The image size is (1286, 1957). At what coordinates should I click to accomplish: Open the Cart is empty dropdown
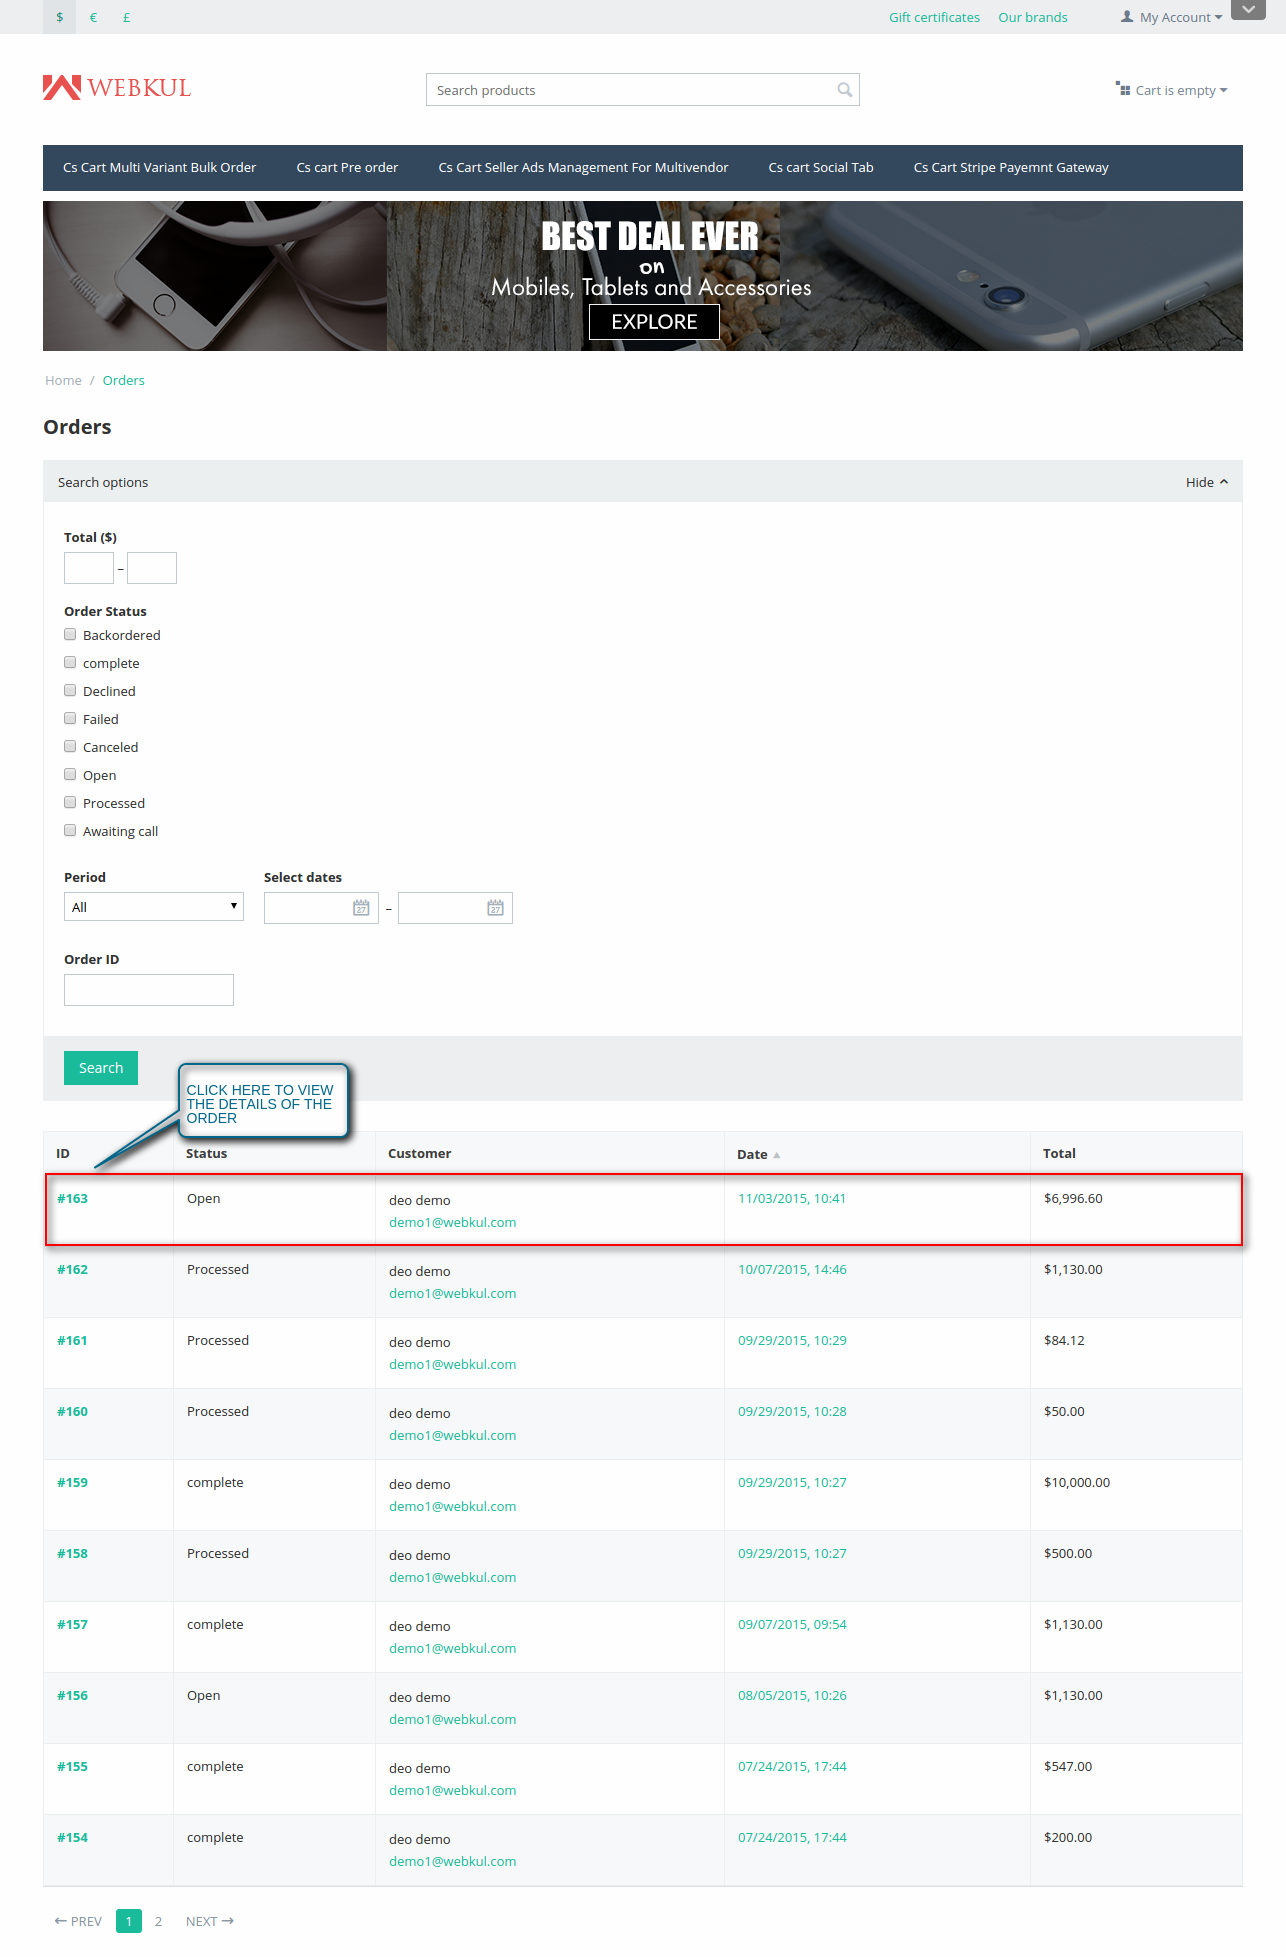[x=1172, y=90]
